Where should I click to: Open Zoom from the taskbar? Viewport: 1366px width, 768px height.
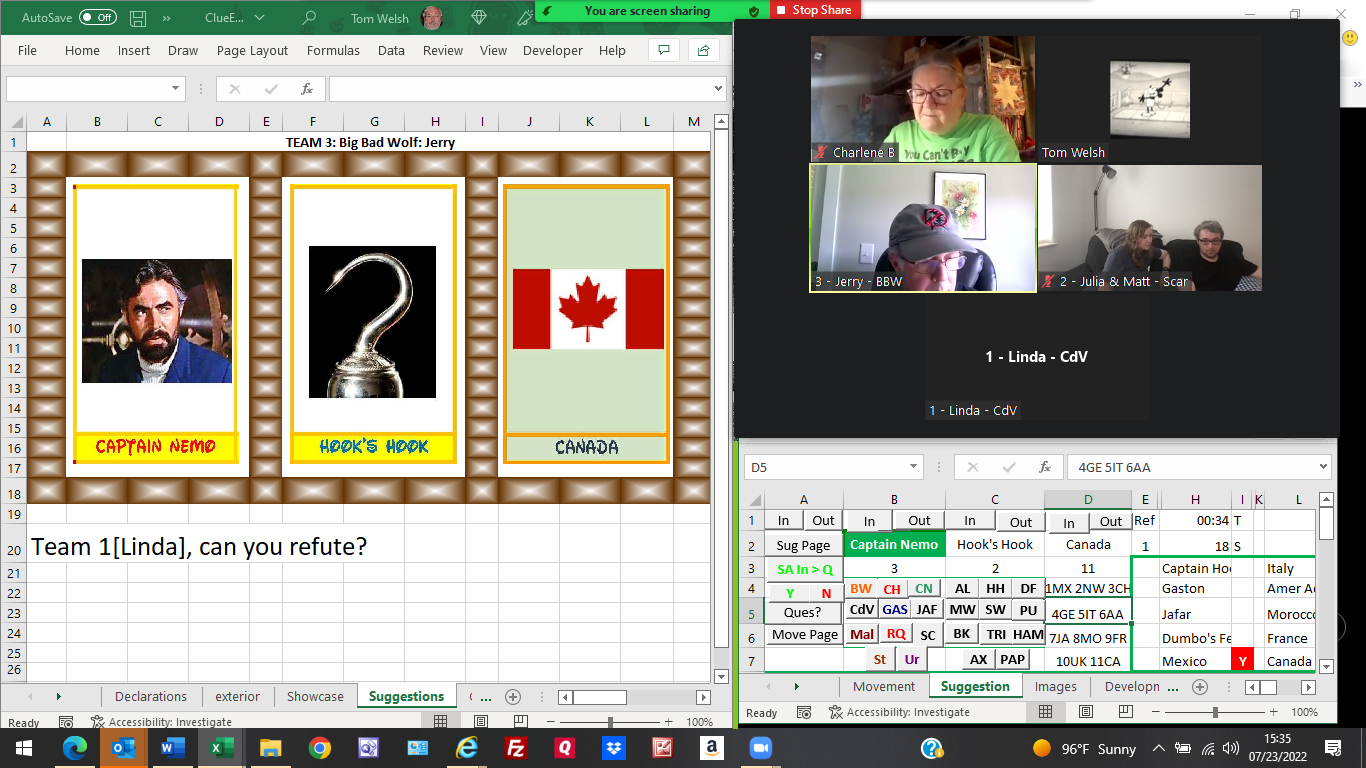pyautogui.click(x=761, y=748)
